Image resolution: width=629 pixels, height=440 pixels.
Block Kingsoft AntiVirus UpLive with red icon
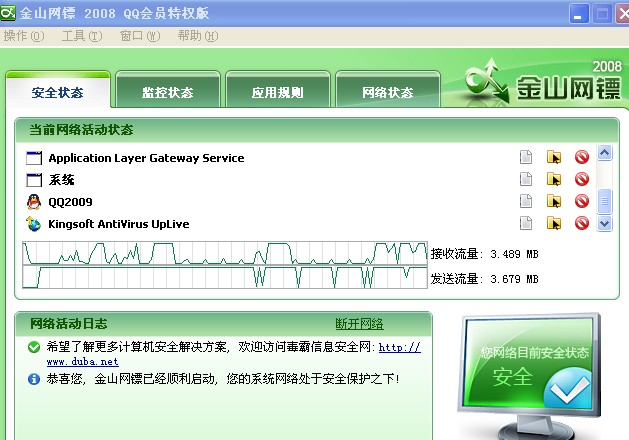tap(582, 223)
